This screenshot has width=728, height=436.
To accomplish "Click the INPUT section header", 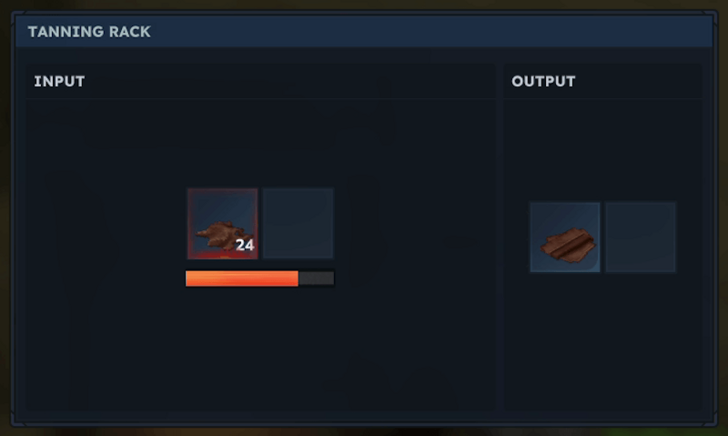I will tap(59, 81).
